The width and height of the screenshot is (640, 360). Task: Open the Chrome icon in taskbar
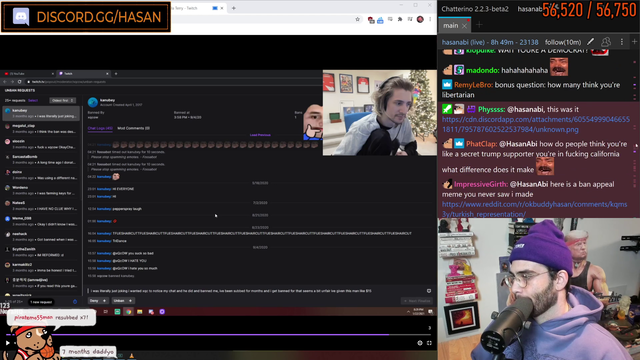(129, 312)
